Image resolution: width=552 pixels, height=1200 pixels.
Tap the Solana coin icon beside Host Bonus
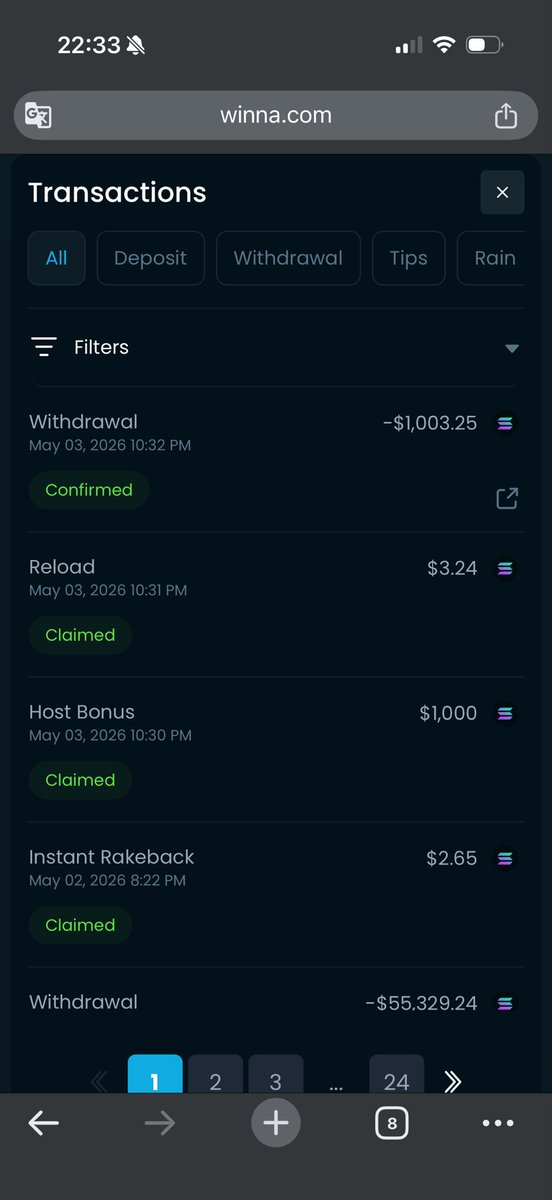tap(505, 713)
